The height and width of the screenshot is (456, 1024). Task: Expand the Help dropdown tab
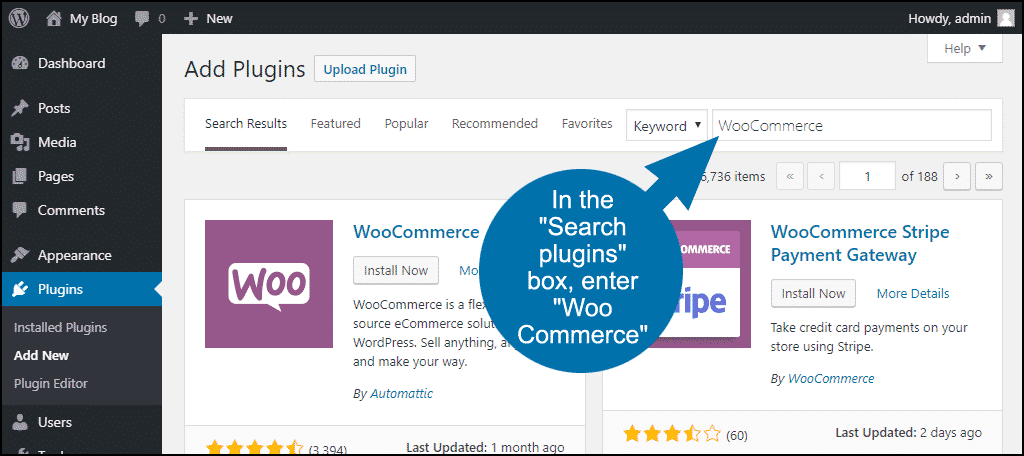coord(965,49)
